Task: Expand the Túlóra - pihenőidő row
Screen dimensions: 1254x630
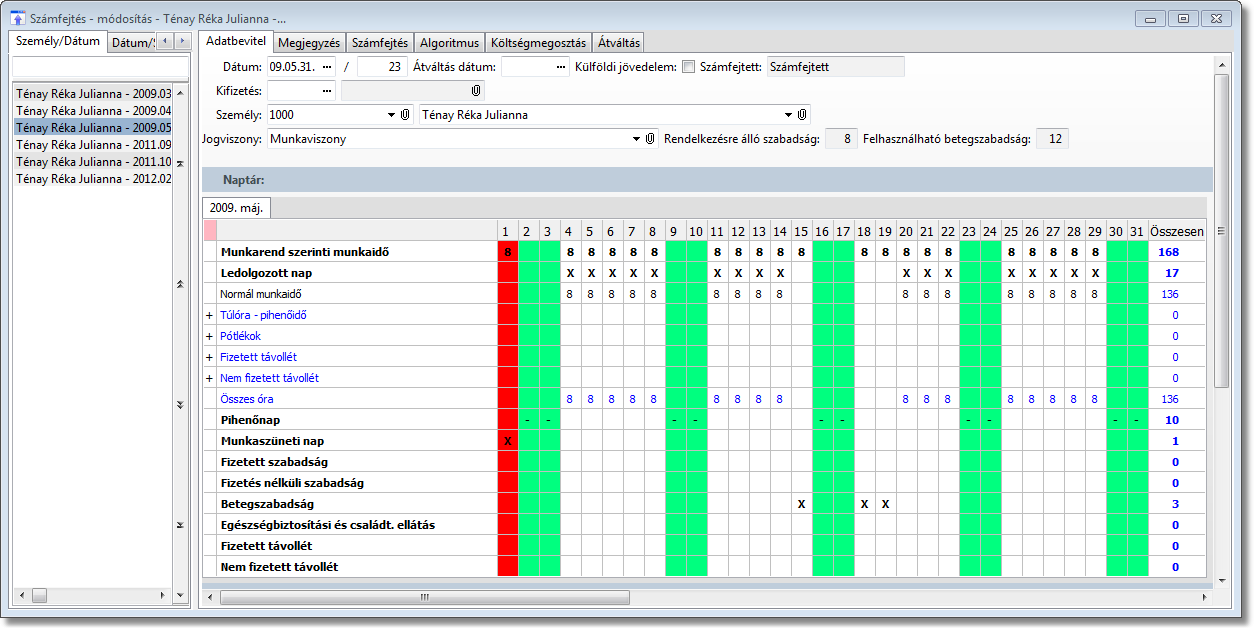Action: [209, 315]
